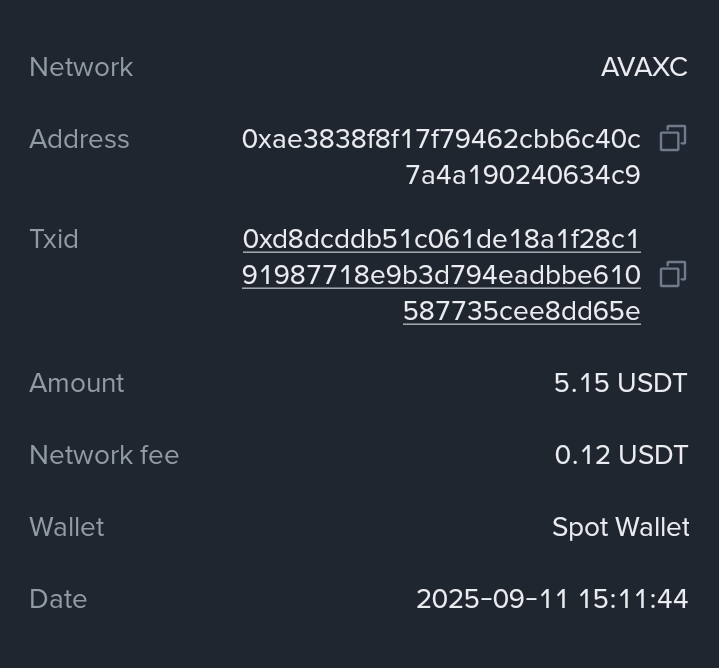
Task: Click the AVAXC network value
Action: pos(644,68)
